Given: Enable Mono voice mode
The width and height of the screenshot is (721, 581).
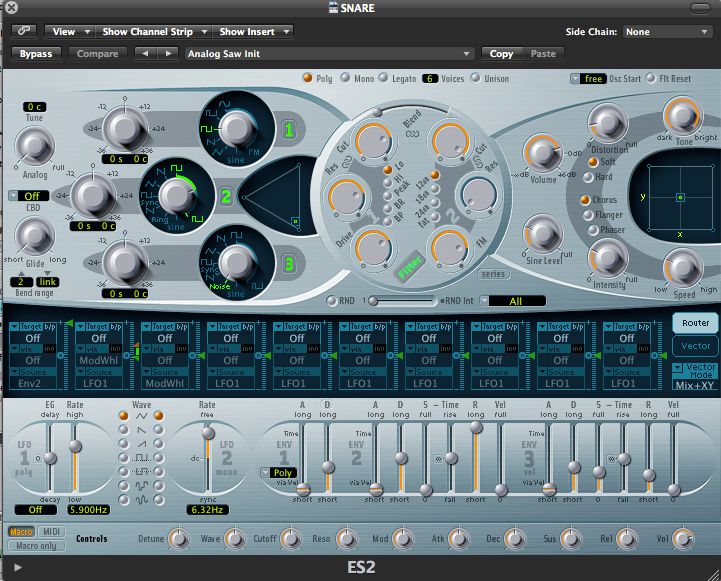Looking at the screenshot, I should point(345,78).
